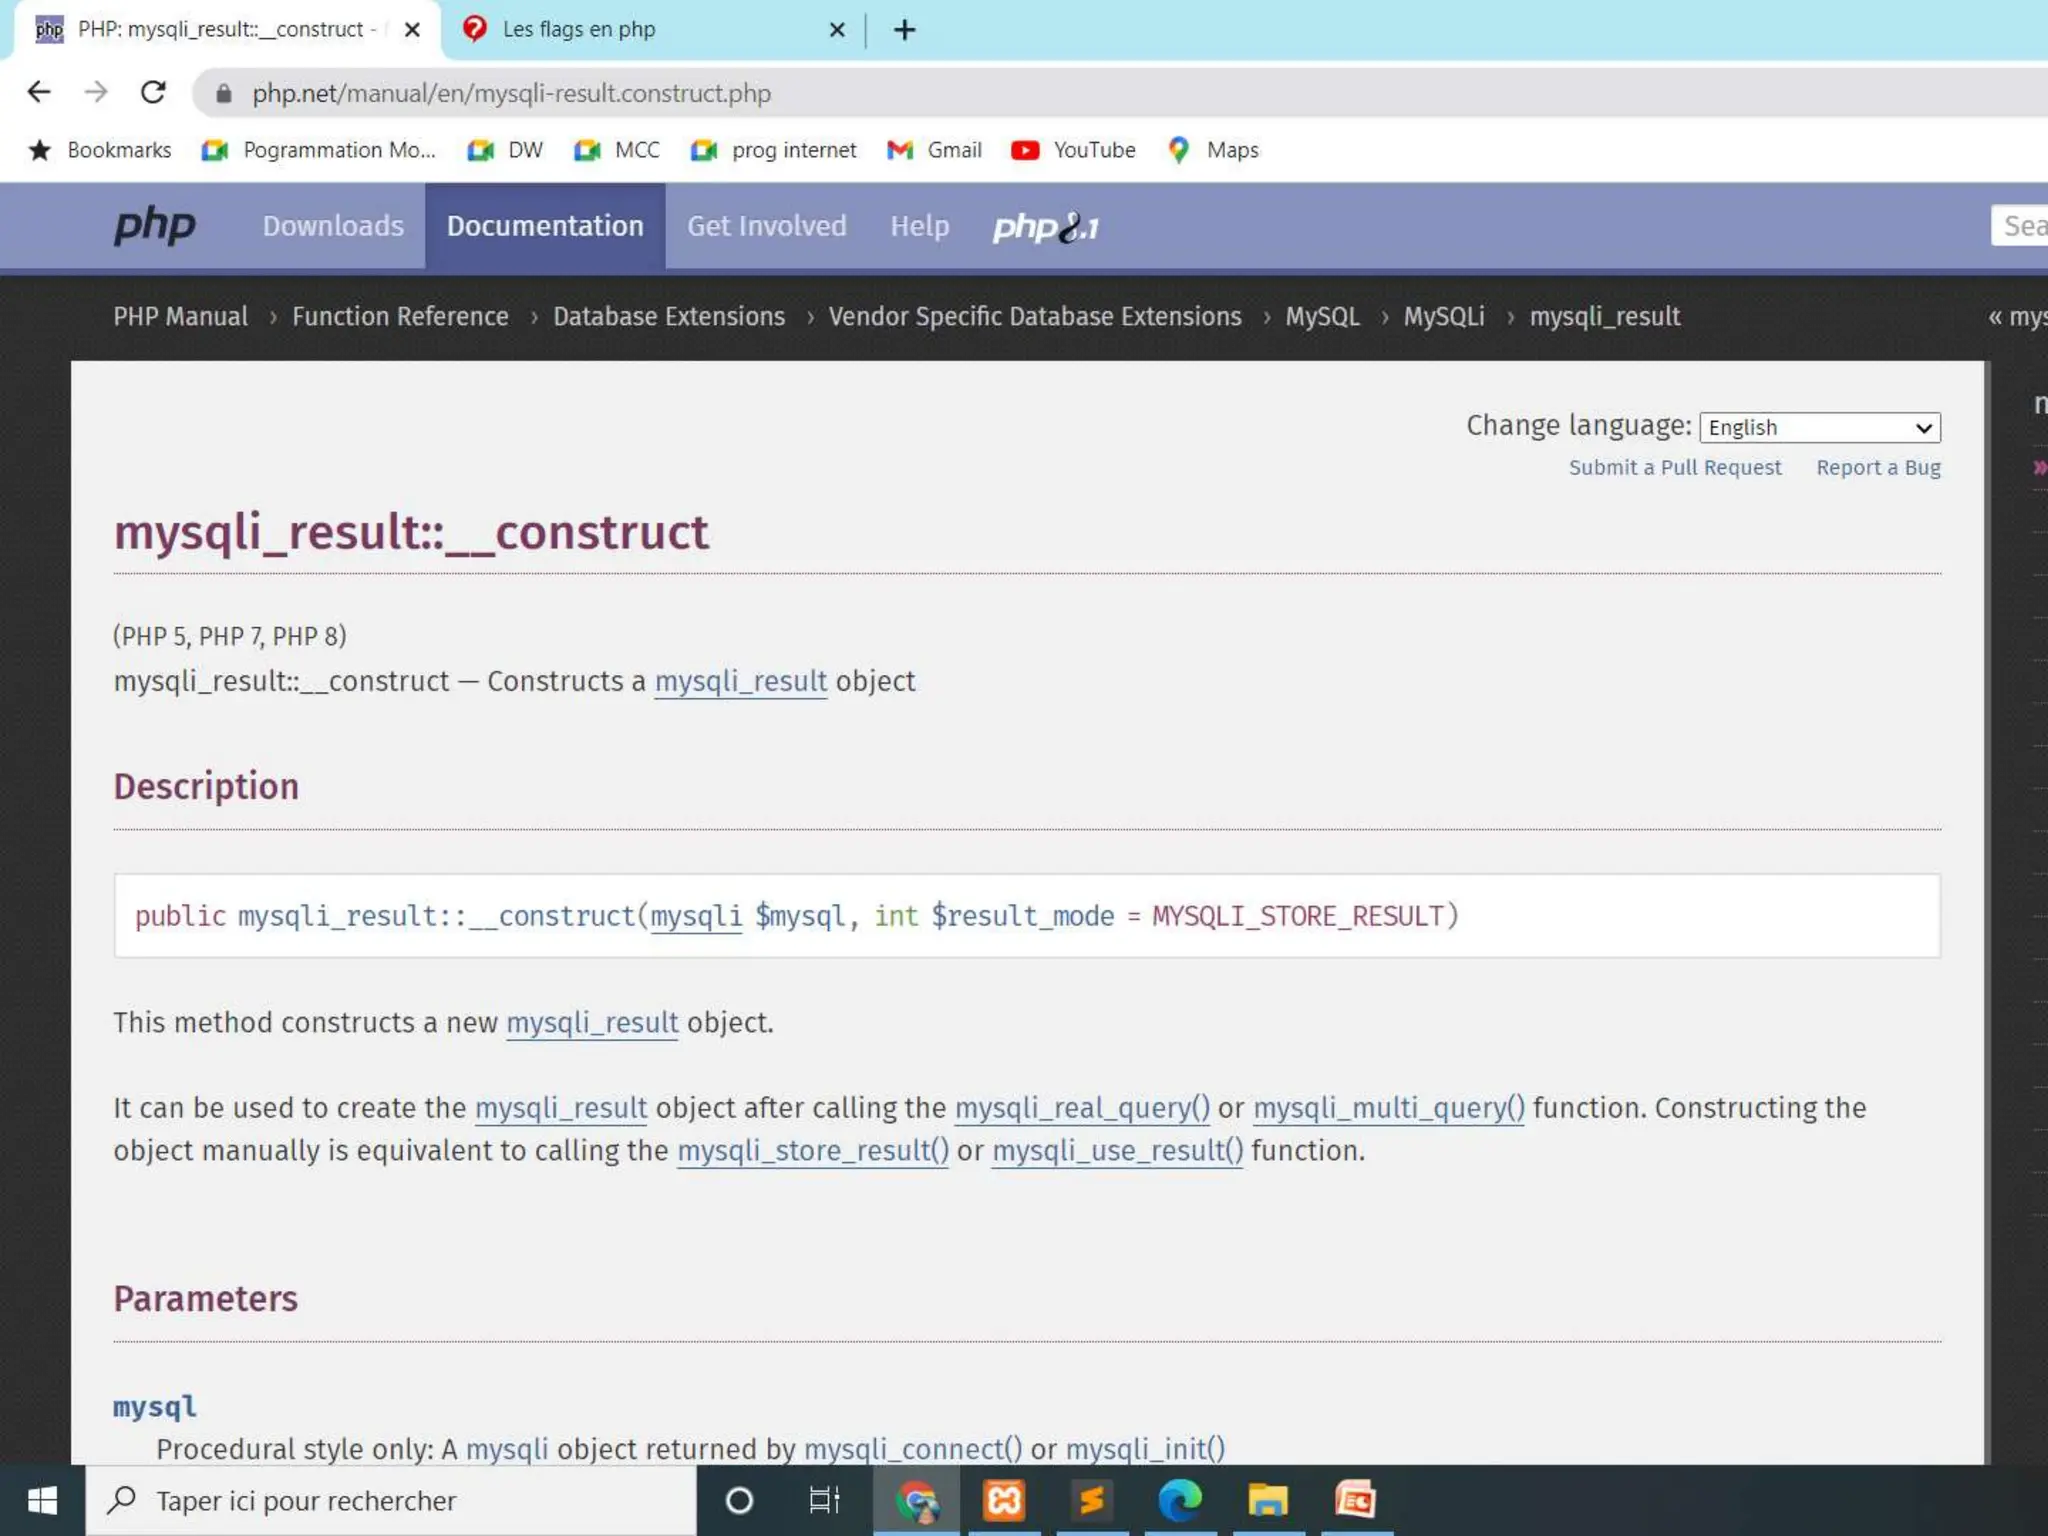This screenshot has width=2048, height=1536.
Task: Open File Explorer from taskbar
Action: 1267,1500
